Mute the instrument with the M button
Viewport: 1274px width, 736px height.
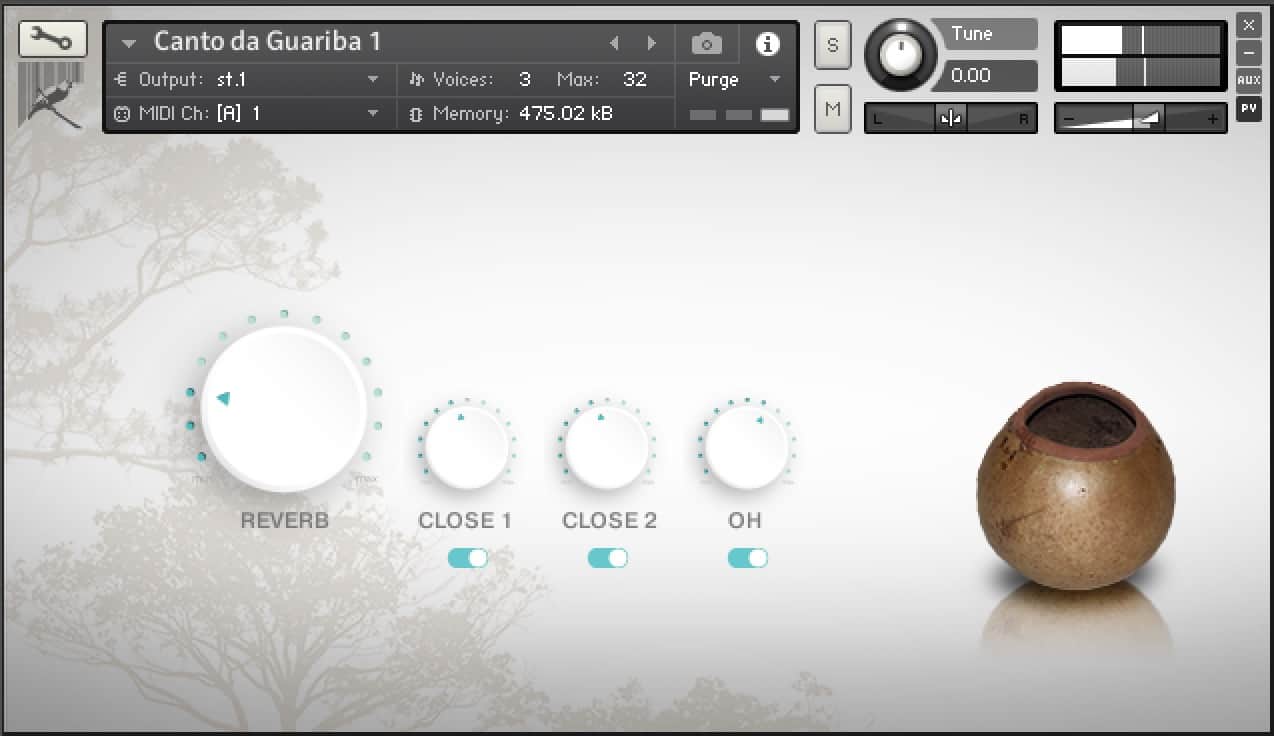coord(832,107)
